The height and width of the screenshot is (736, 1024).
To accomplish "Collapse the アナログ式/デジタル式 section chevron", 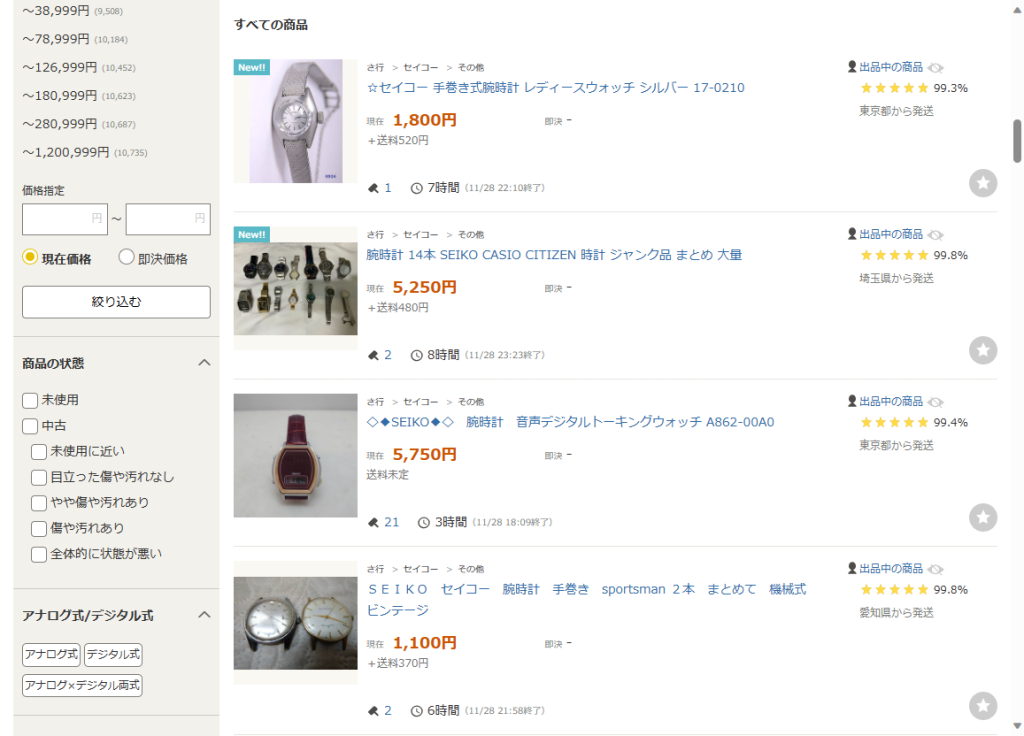I will coord(204,615).
